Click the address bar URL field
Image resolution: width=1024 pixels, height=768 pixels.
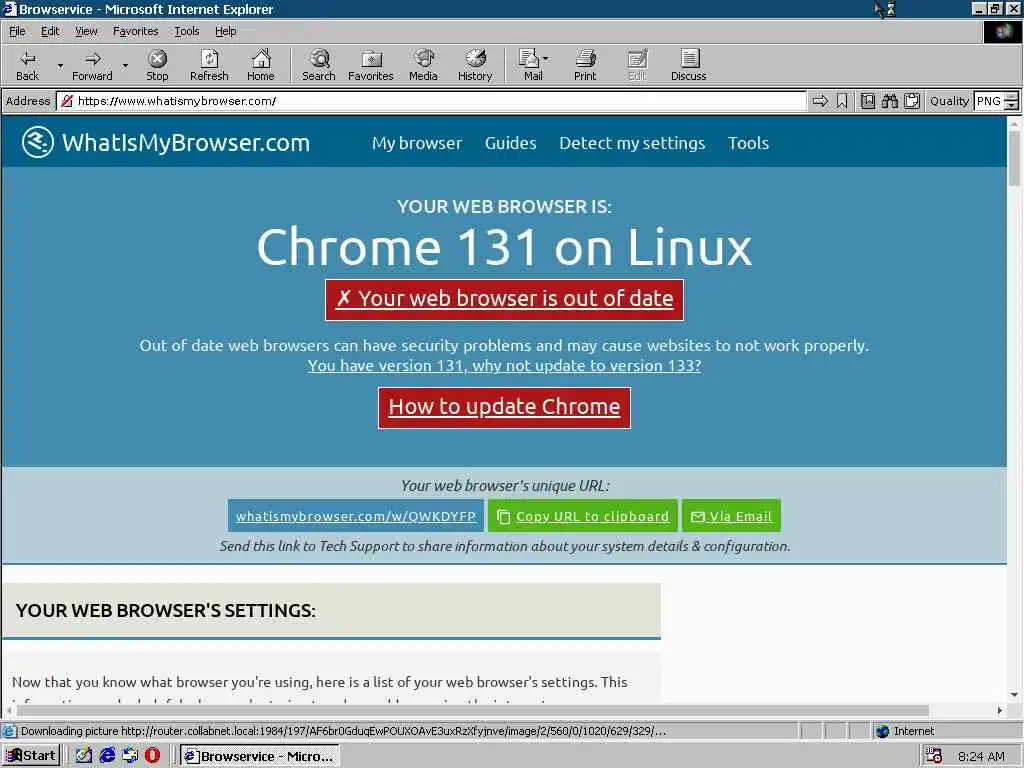point(431,101)
